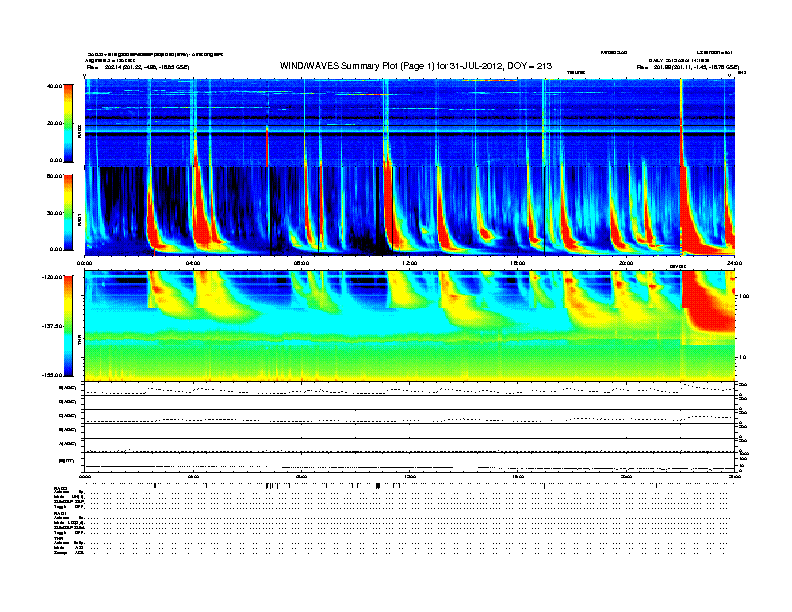Click the WIND/WAVES Summary Plot title
The image size is (792, 612).
416,66
